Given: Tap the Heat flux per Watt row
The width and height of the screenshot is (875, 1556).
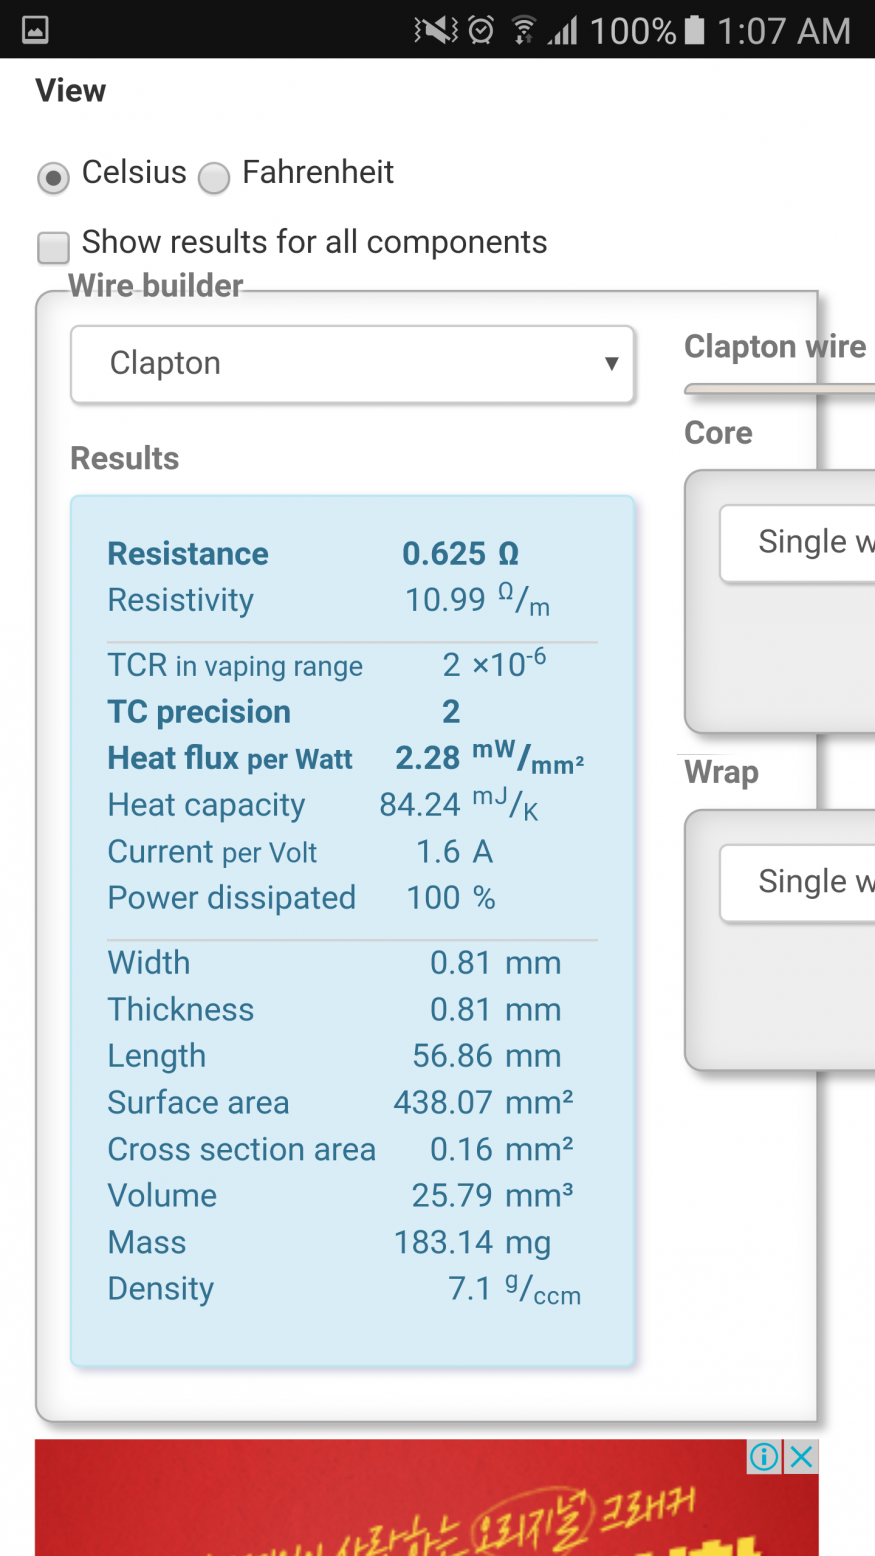Looking at the screenshot, I should point(345,759).
